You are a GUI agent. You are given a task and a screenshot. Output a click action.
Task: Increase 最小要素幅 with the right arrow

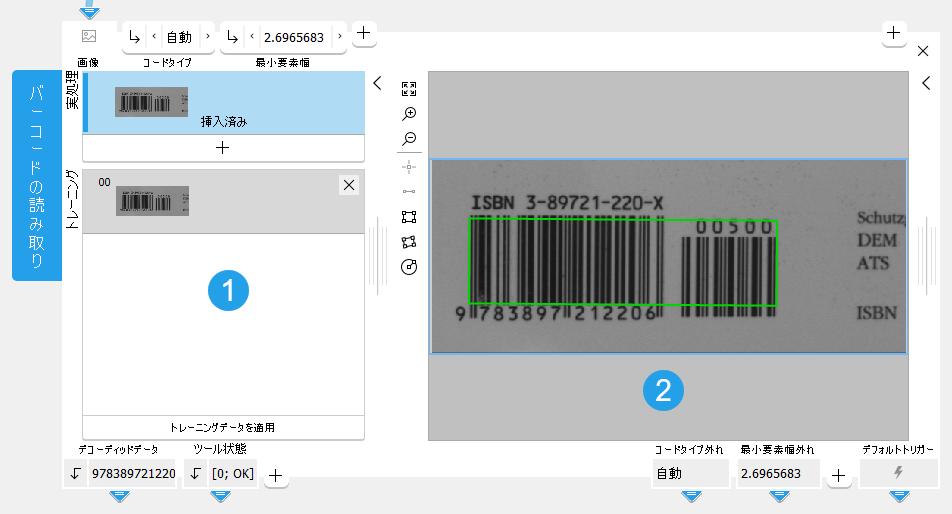click(340, 37)
